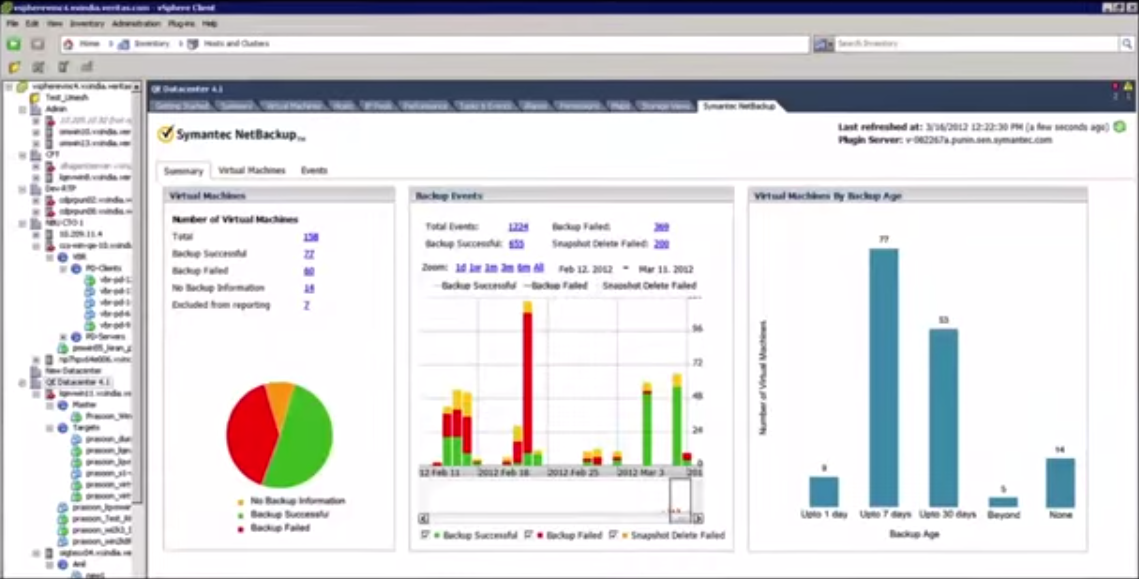
Task: Open the Help menu
Action: tap(209, 24)
